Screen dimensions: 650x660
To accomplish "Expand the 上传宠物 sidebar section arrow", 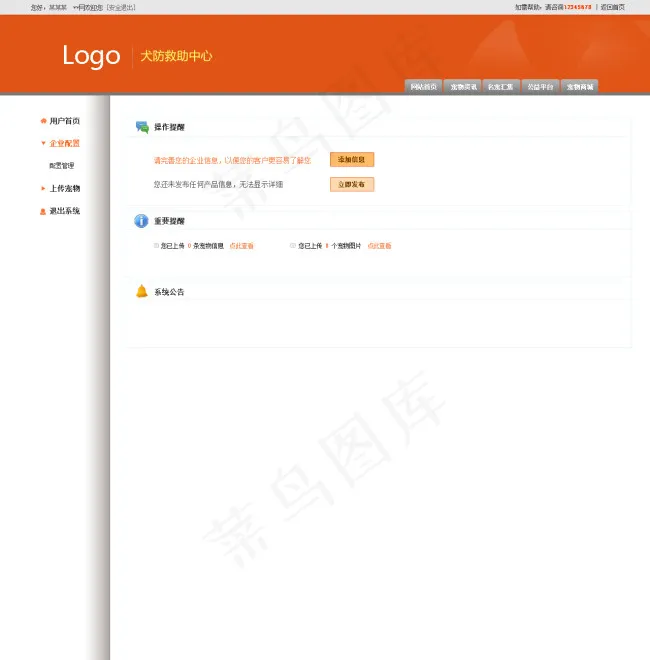I will [x=43, y=188].
